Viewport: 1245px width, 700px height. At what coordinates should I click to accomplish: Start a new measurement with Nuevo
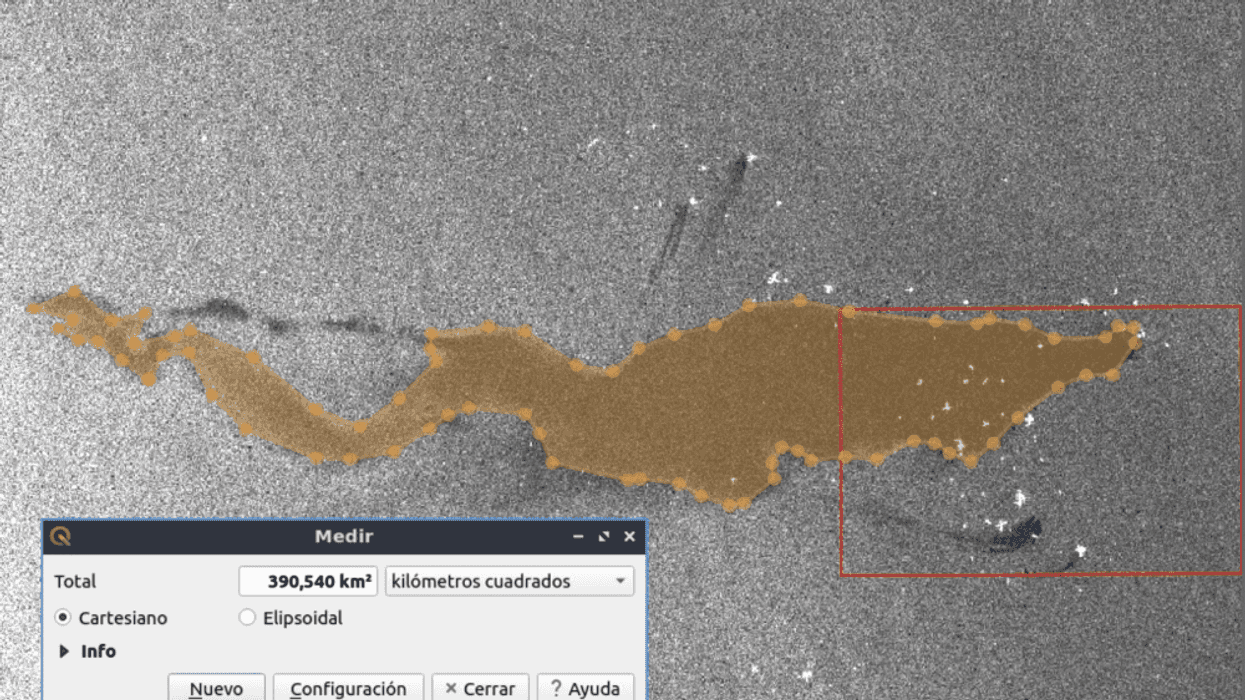[x=216, y=688]
